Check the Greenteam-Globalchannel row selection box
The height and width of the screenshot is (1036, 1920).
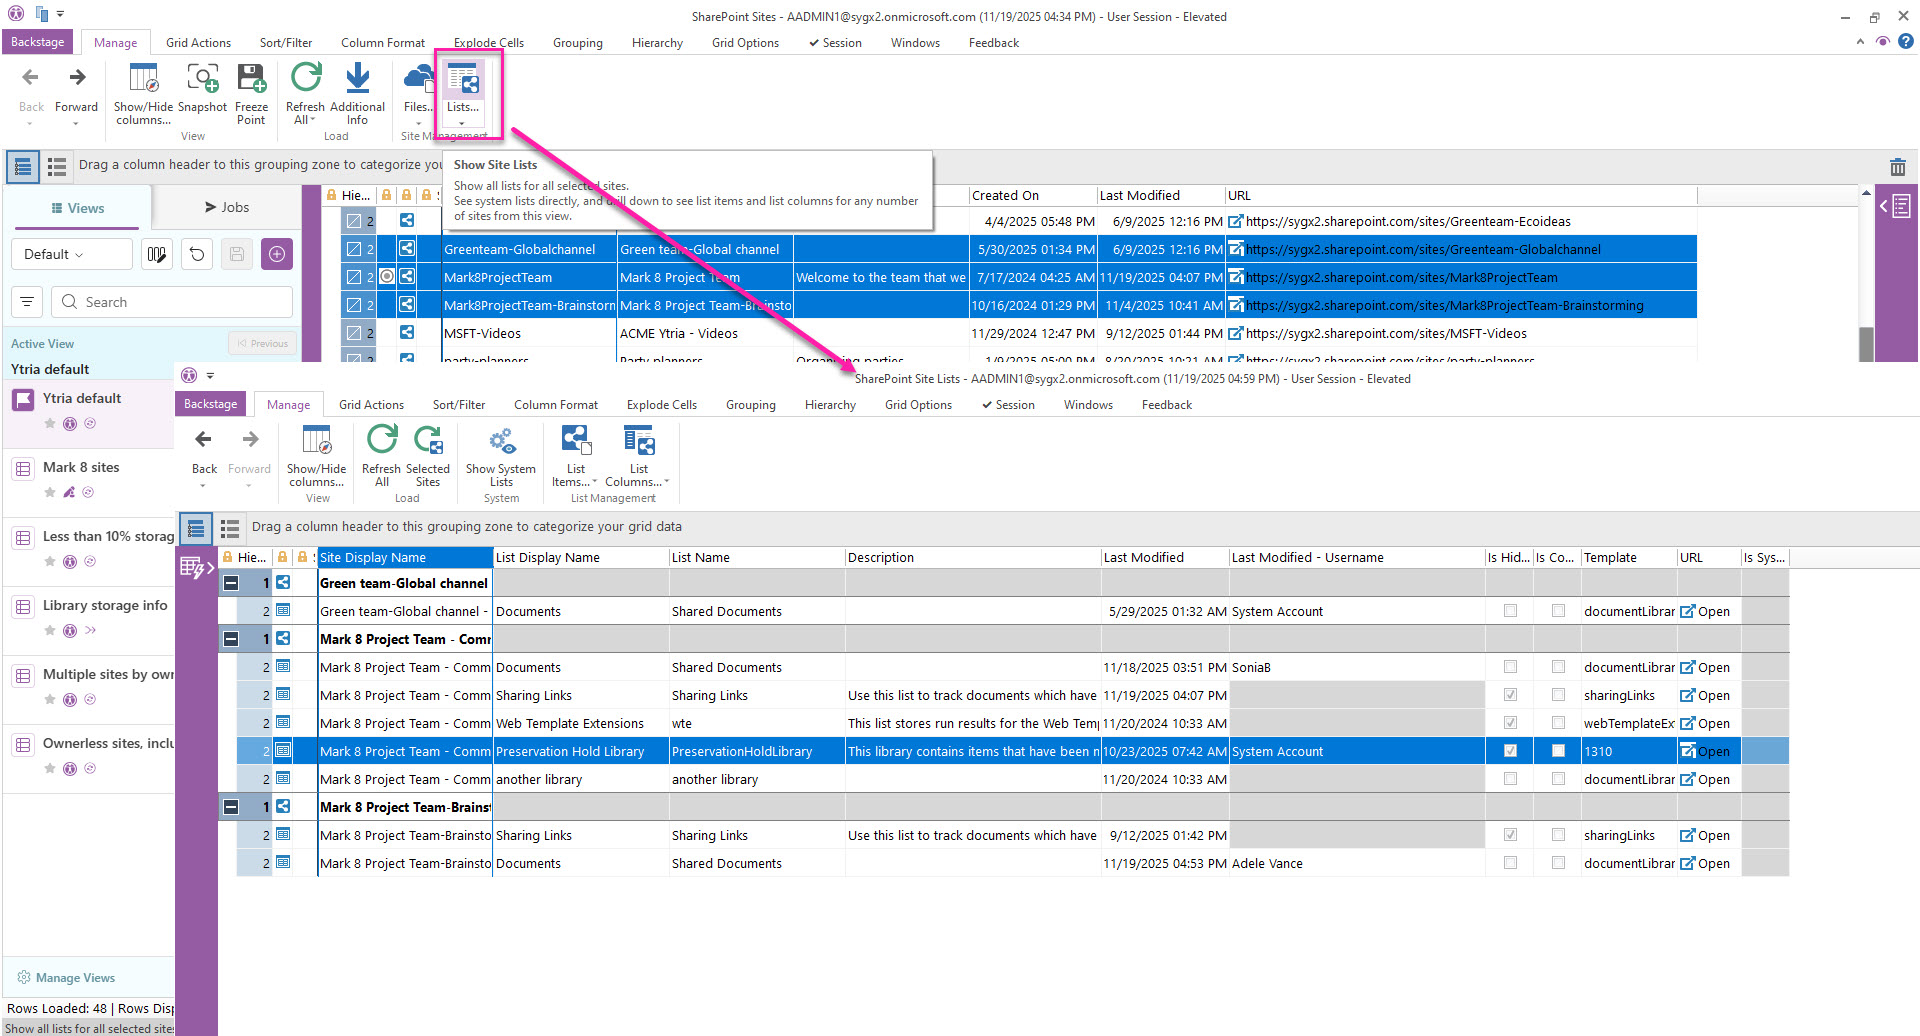(x=353, y=249)
